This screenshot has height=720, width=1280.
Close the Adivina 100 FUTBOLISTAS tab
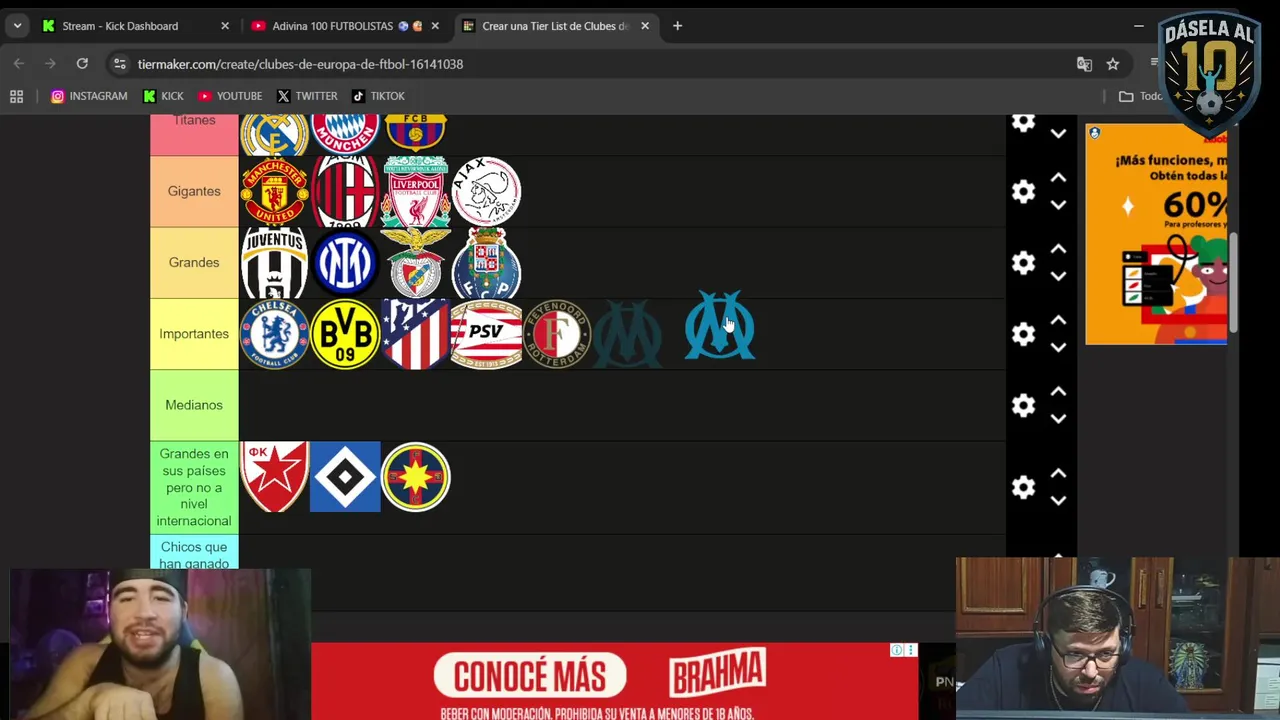point(434,26)
